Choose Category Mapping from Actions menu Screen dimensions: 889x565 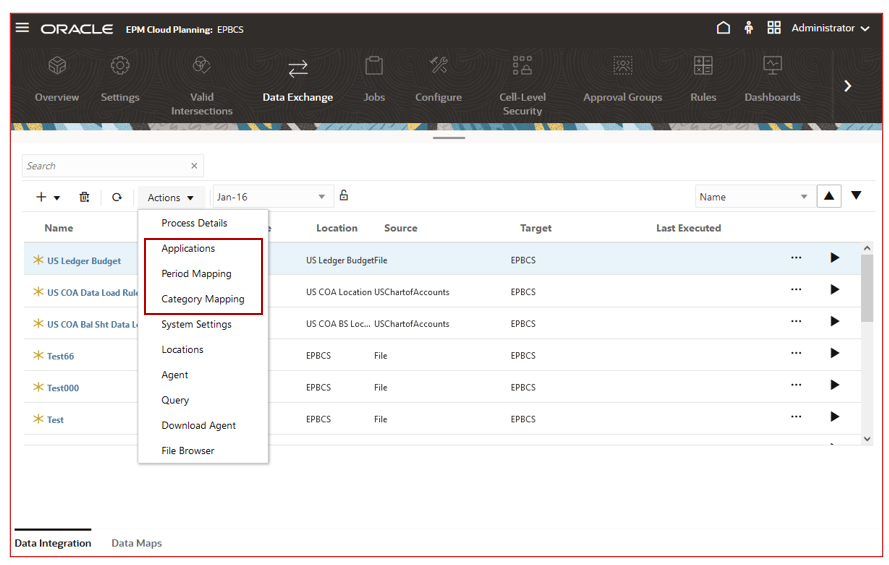click(x=203, y=299)
